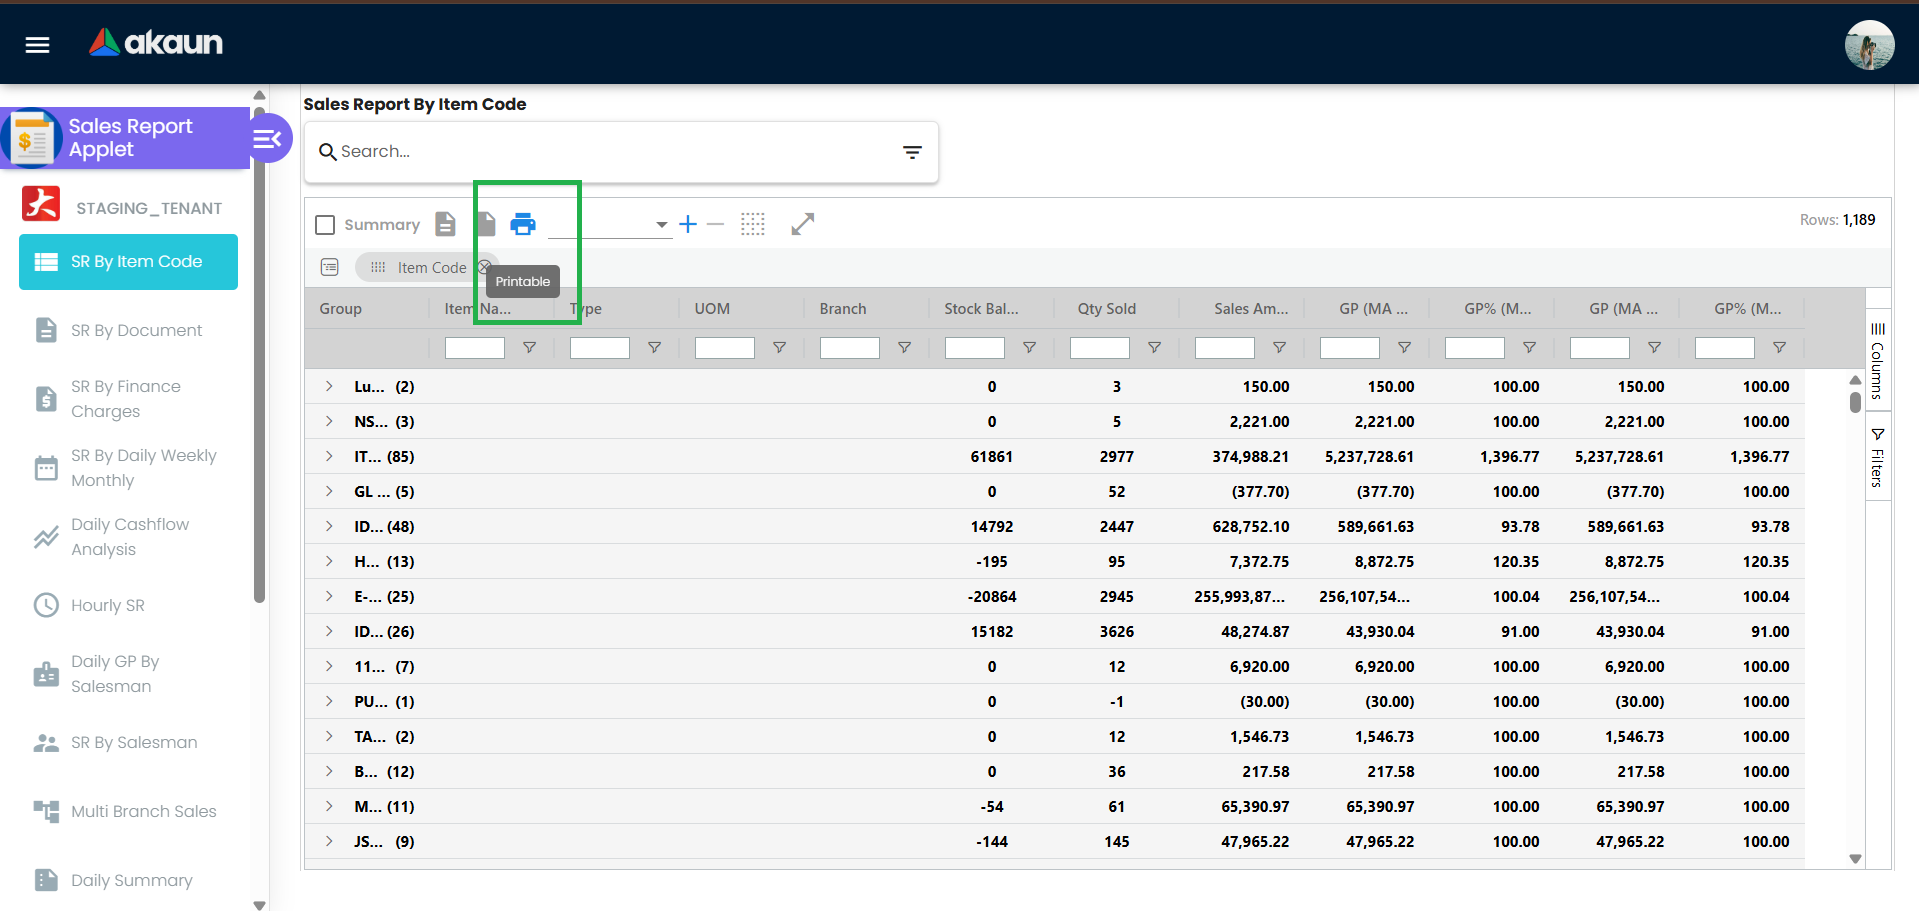Screen dimensions: 1919x911
Task: Open the toolbar dropdown beside the print icon
Action: [661, 224]
